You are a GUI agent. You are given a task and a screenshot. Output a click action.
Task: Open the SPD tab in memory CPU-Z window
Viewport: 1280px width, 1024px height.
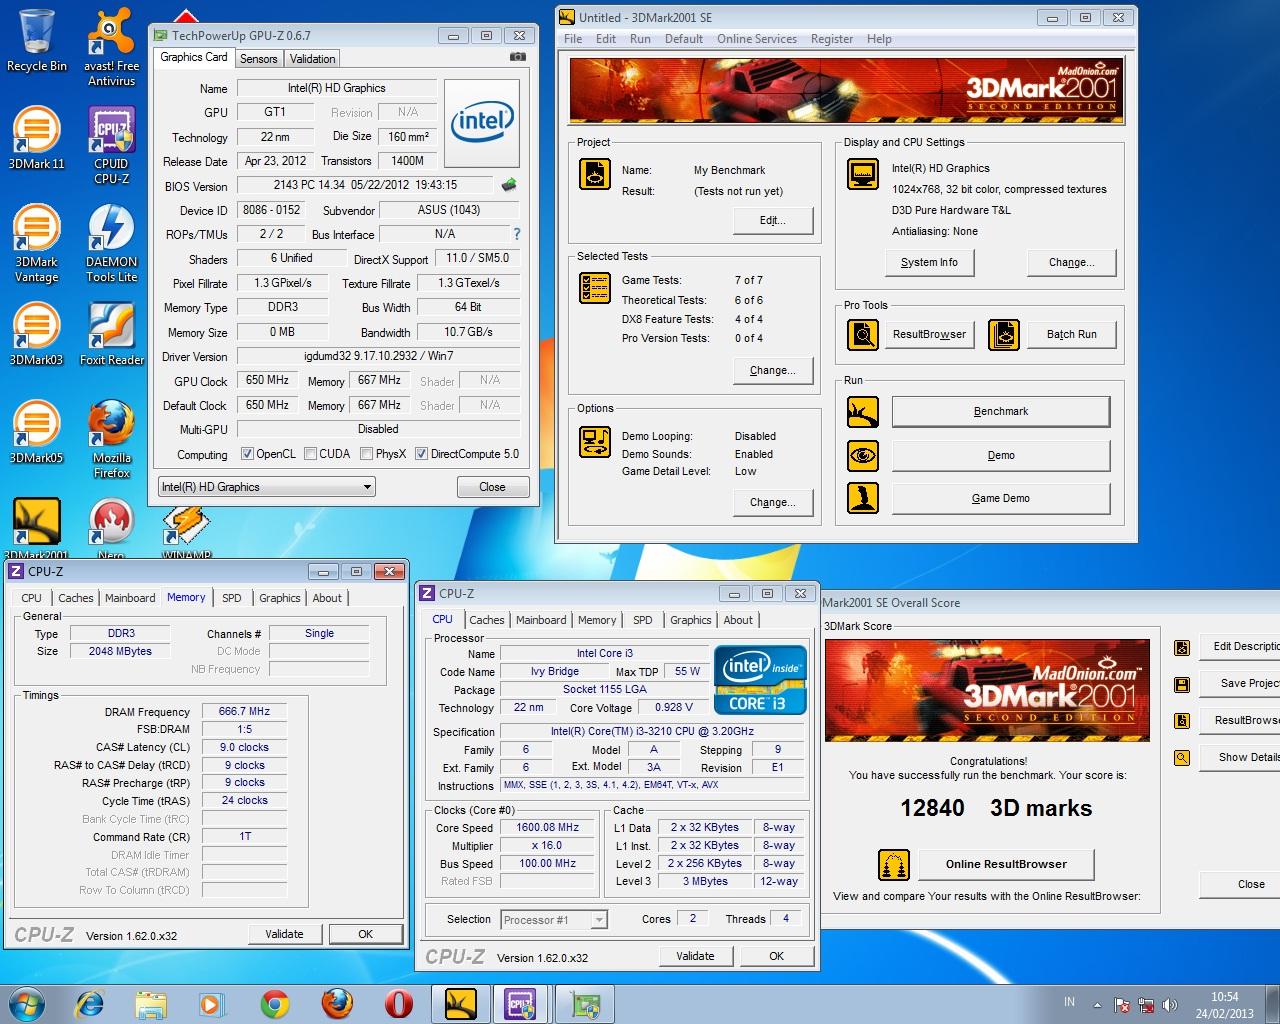tap(232, 598)
